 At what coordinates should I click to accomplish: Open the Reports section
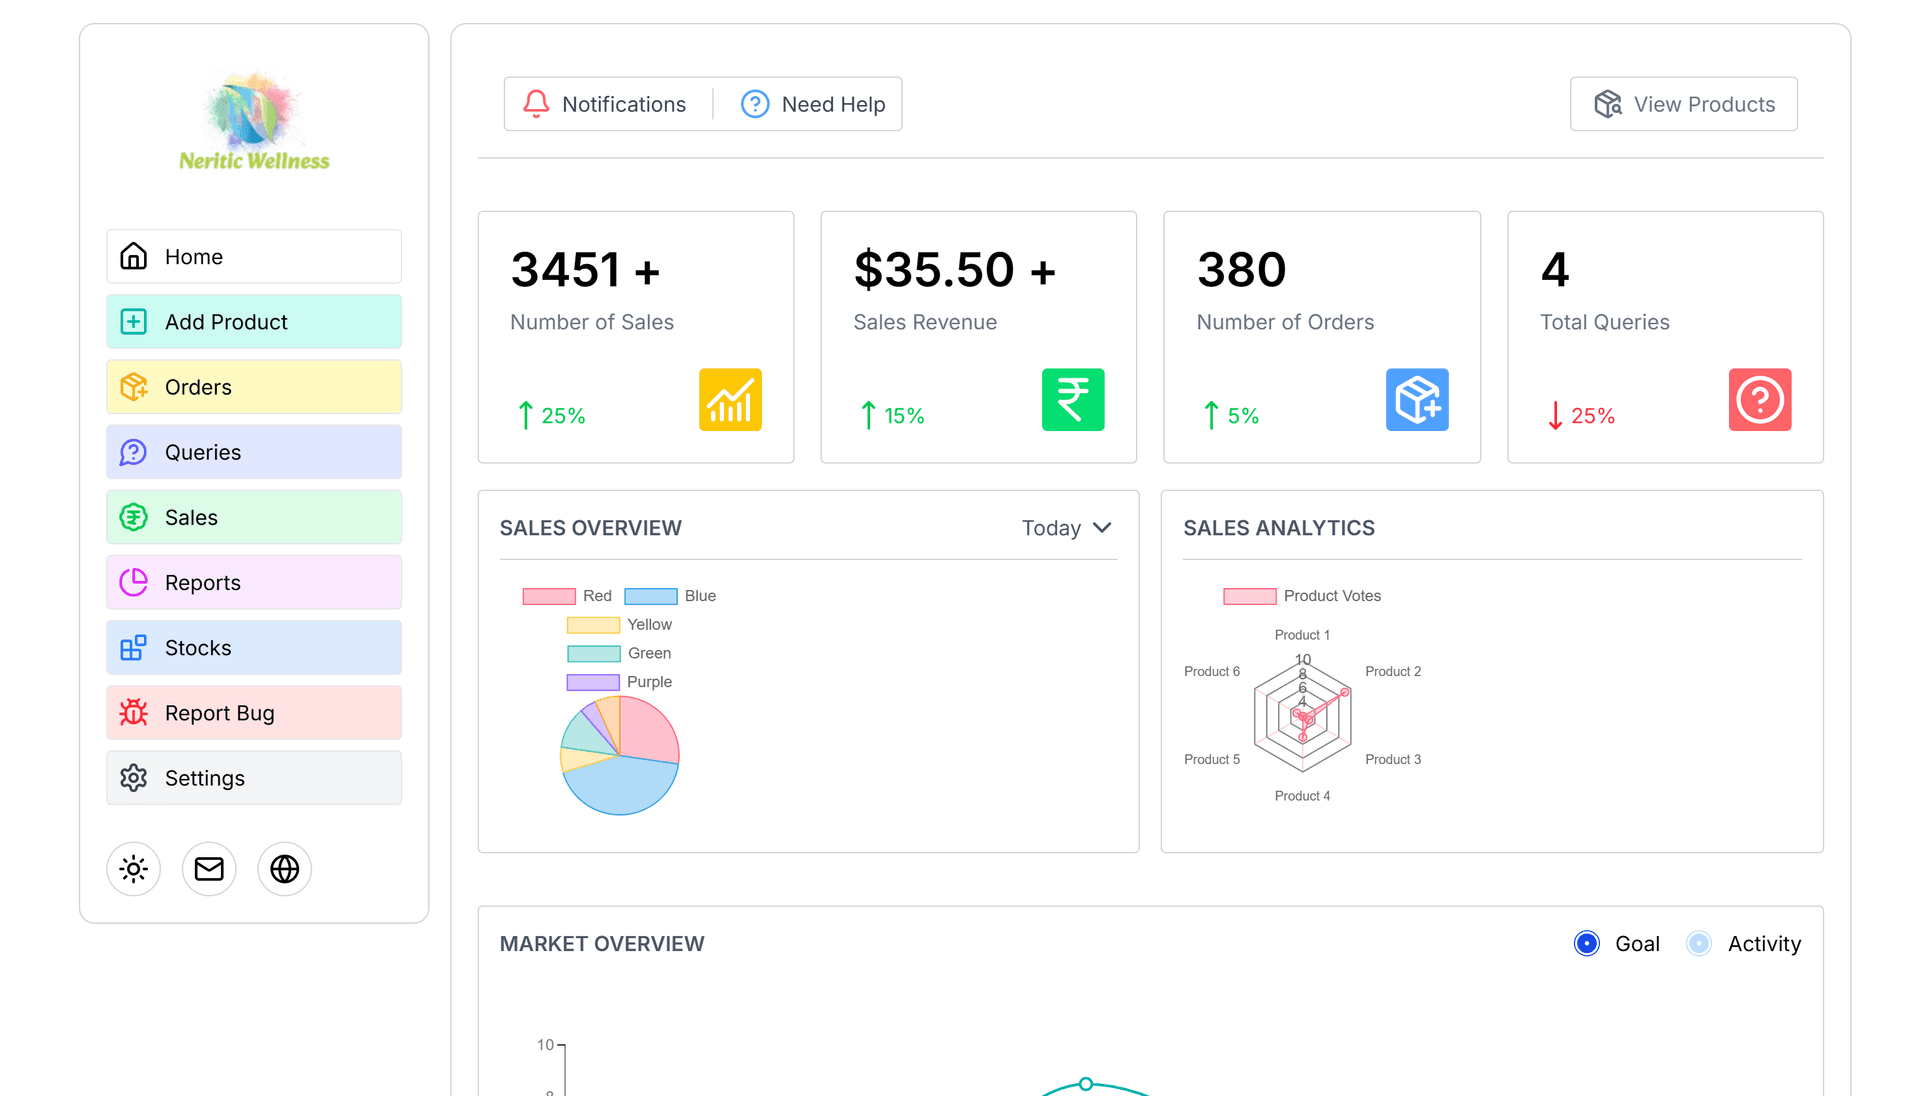click(x=254, y=583)
